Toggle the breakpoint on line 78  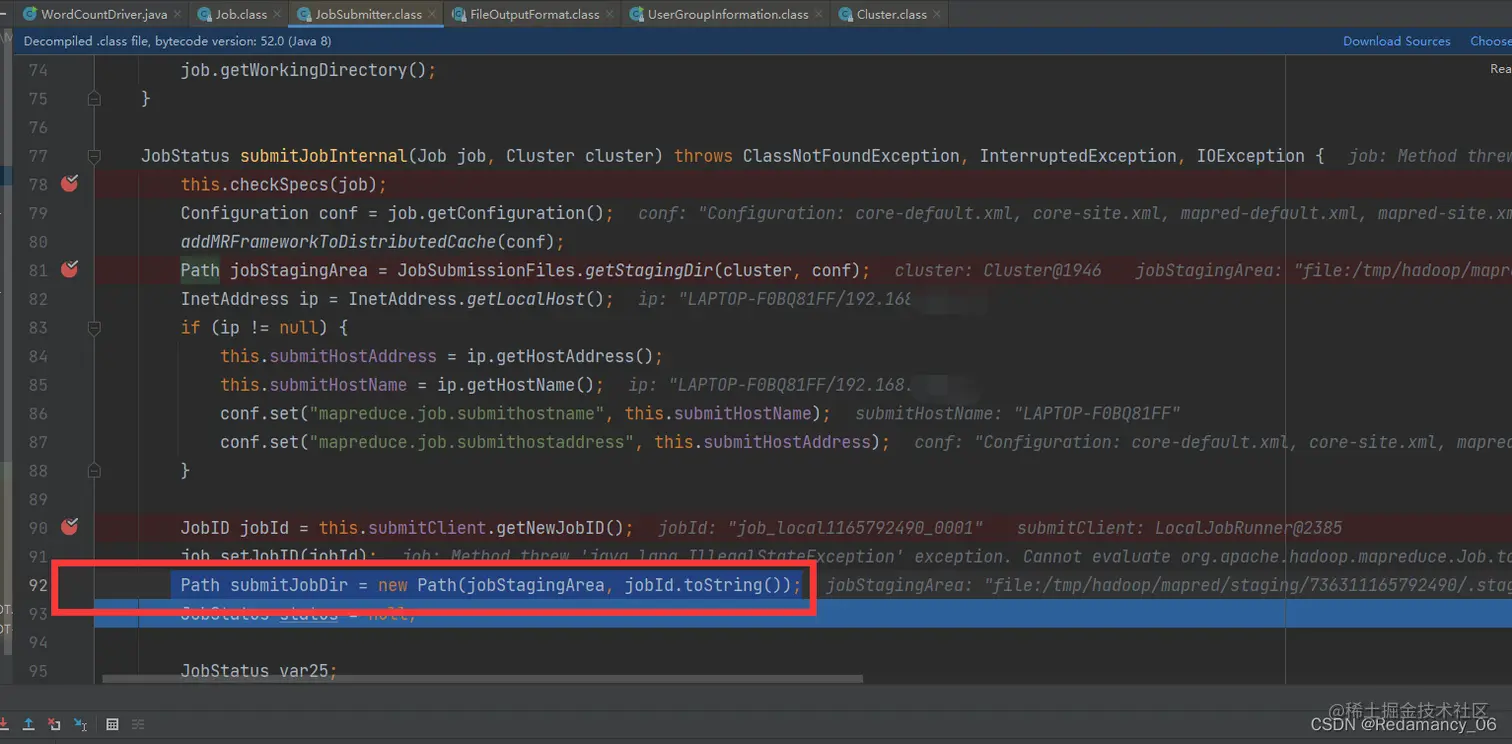pyautogui.click(x=69, y=183)
